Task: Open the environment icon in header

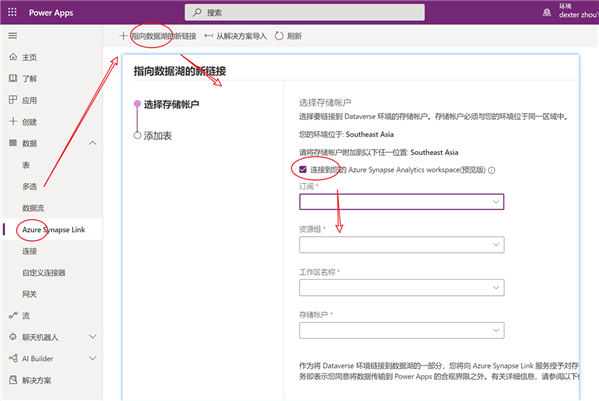Action: point(547,13)
